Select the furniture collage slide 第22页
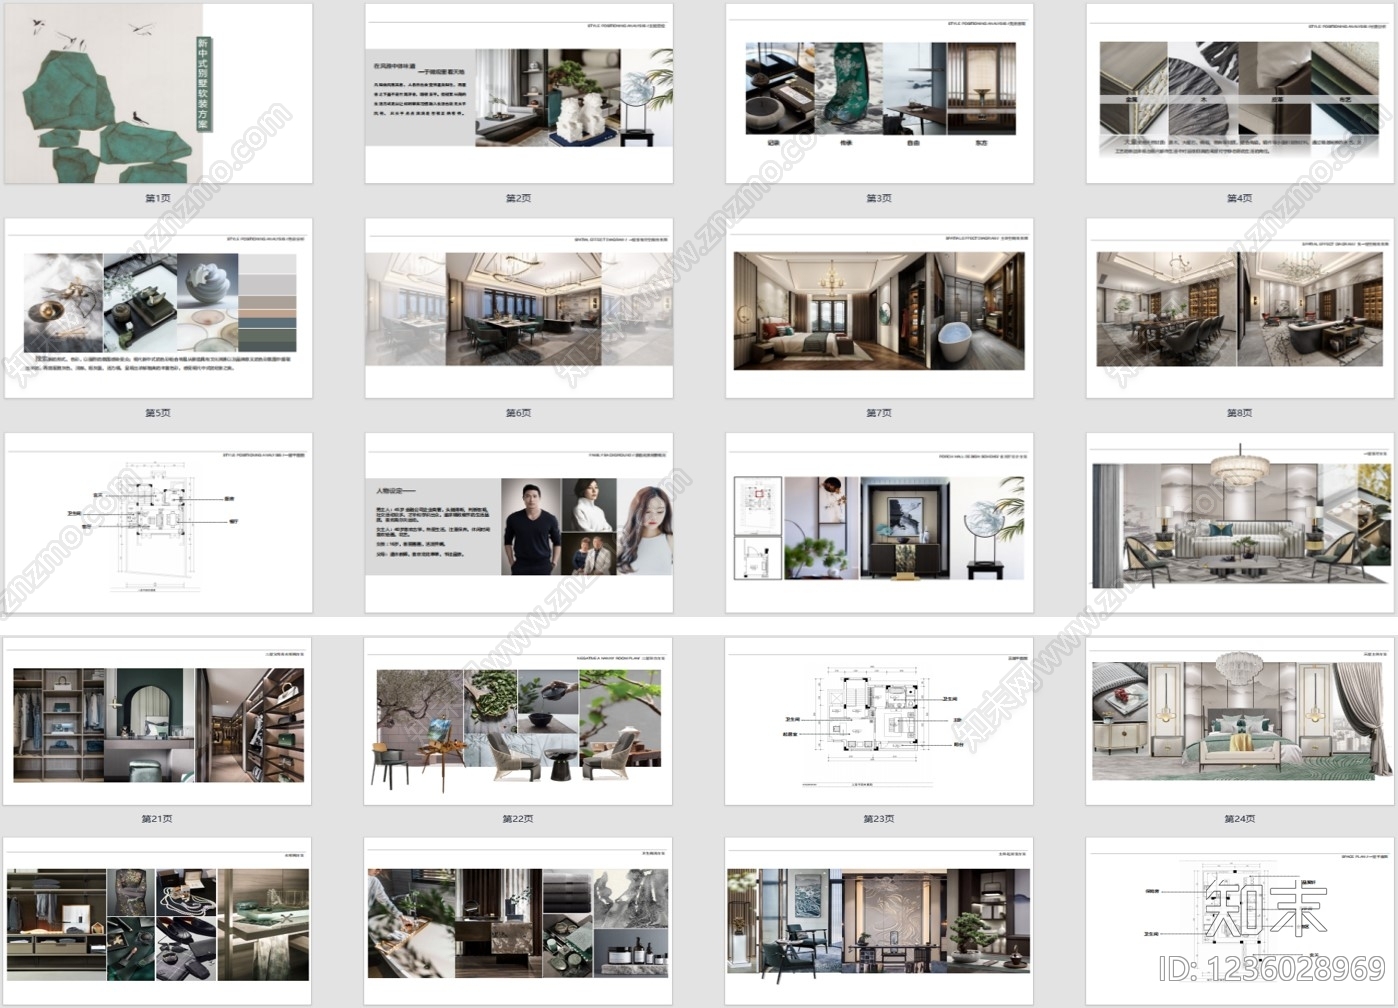 pos(518,721)
